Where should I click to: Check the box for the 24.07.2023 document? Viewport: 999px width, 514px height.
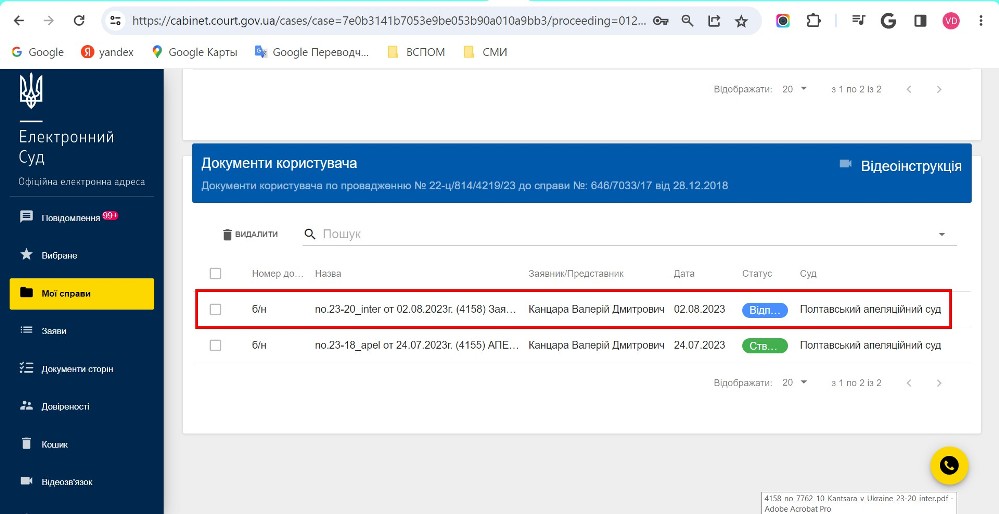pyautogui.click(x=215, y=345)
